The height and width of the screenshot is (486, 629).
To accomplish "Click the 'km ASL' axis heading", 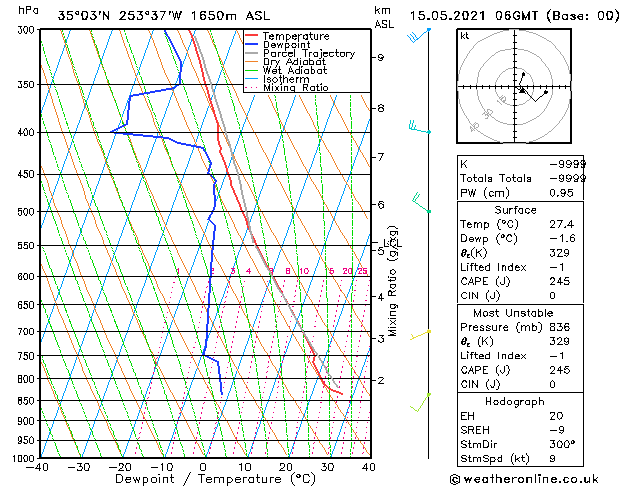I will click(383, 17).
